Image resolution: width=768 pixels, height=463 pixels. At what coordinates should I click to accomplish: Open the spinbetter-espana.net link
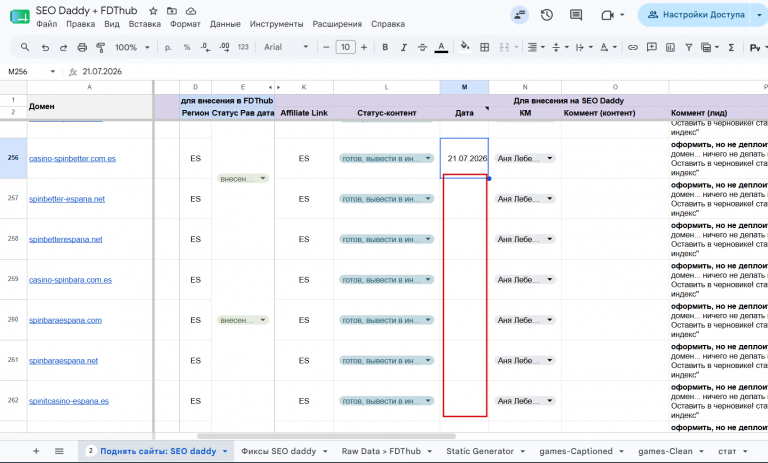click(x=67, y=199)
